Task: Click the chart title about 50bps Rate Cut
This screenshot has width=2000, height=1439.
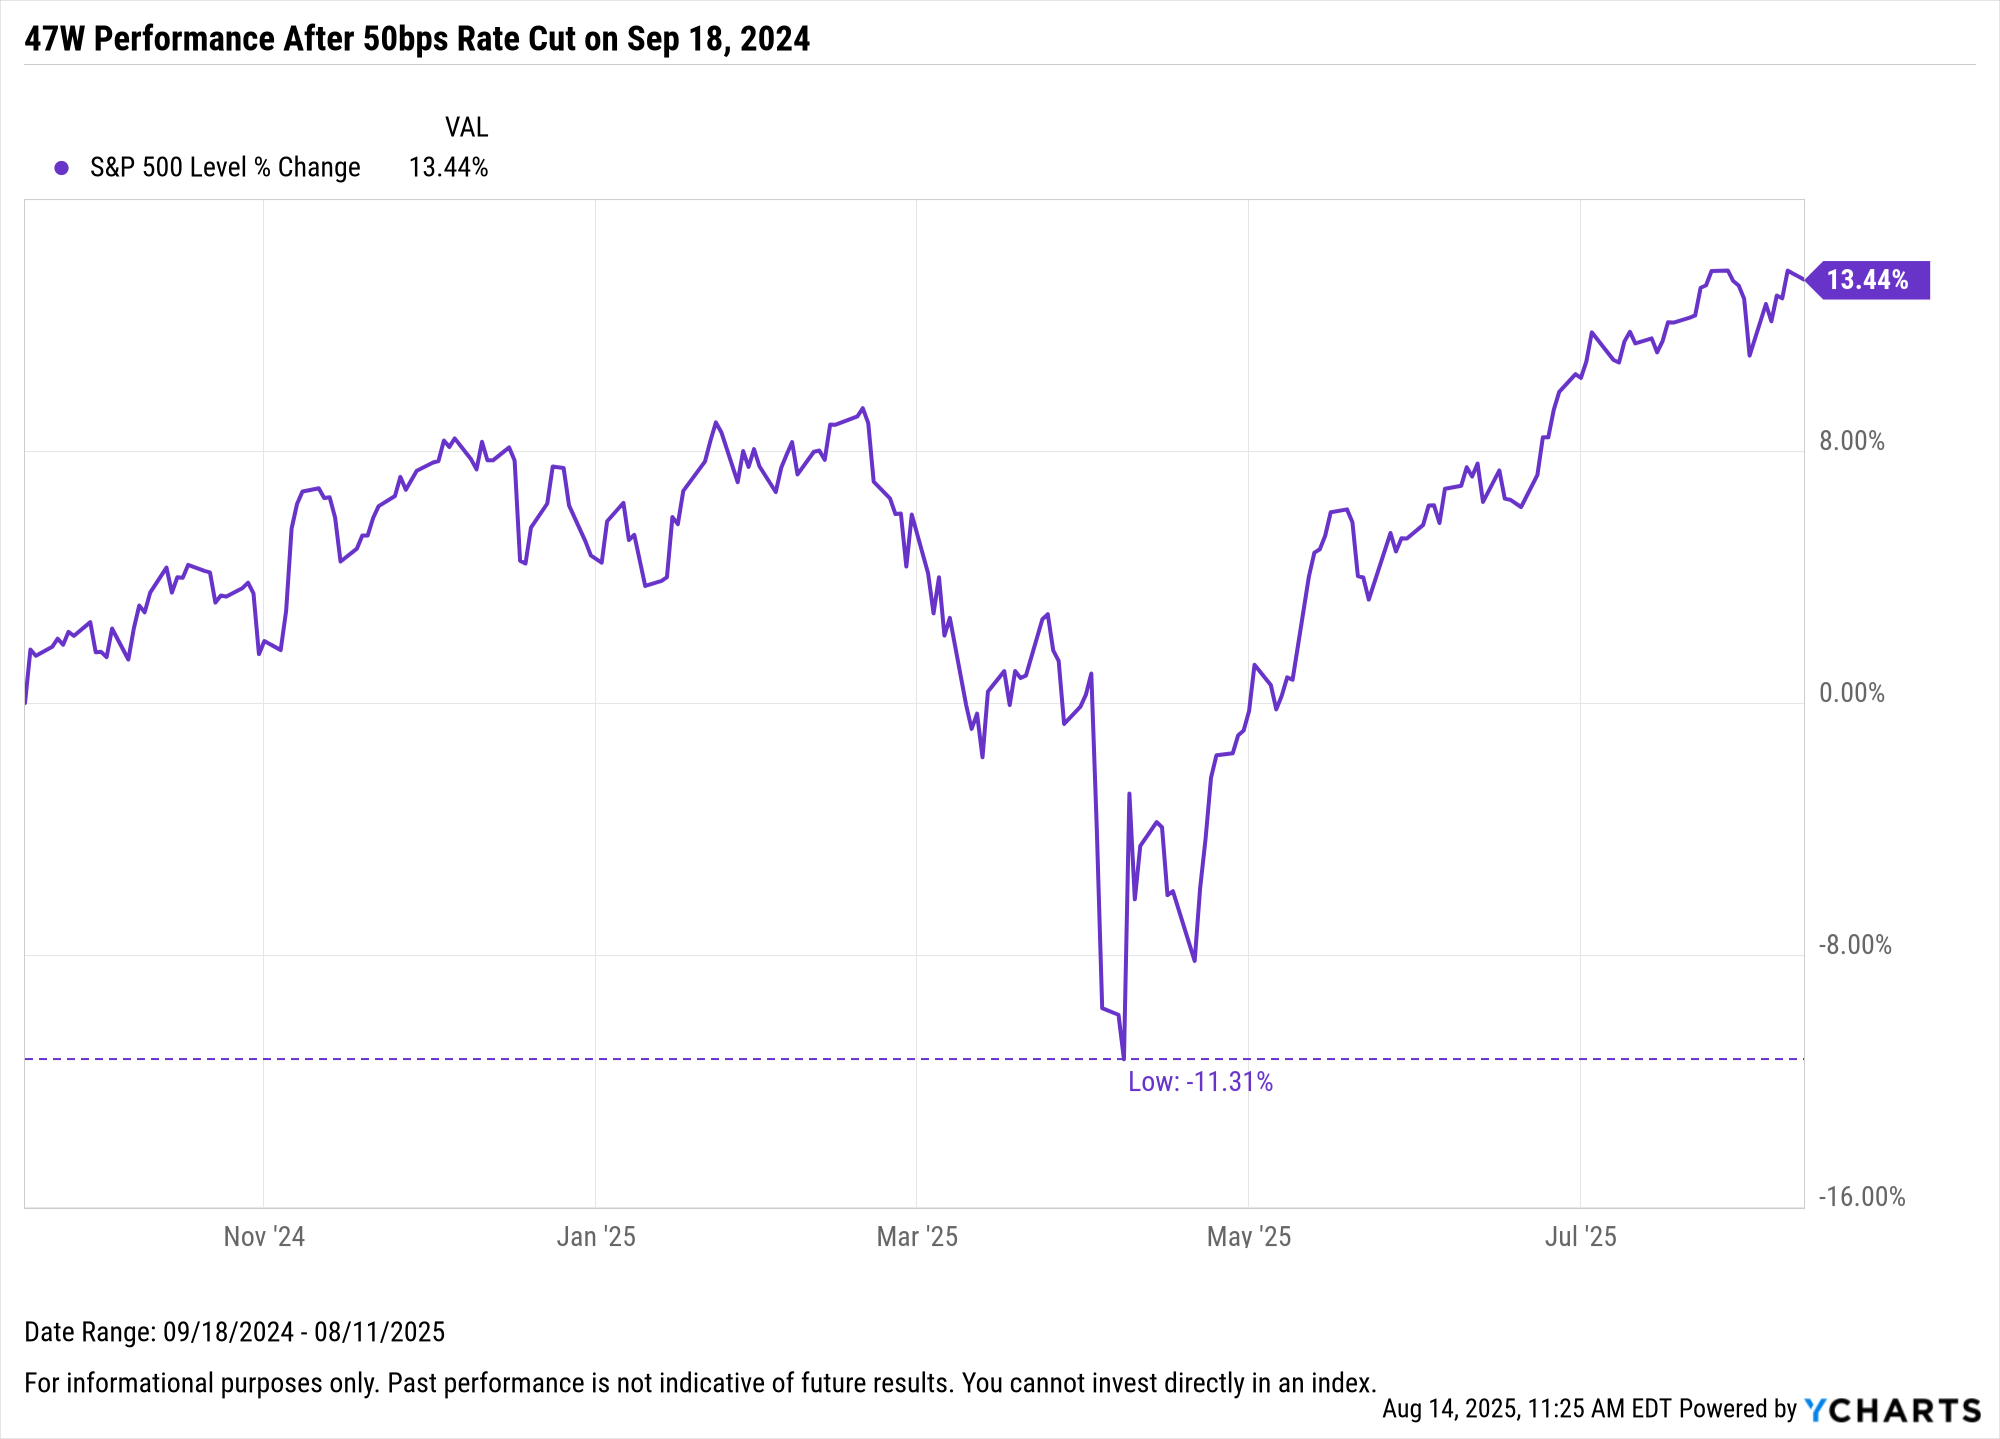Action: [x=417, y=39]
